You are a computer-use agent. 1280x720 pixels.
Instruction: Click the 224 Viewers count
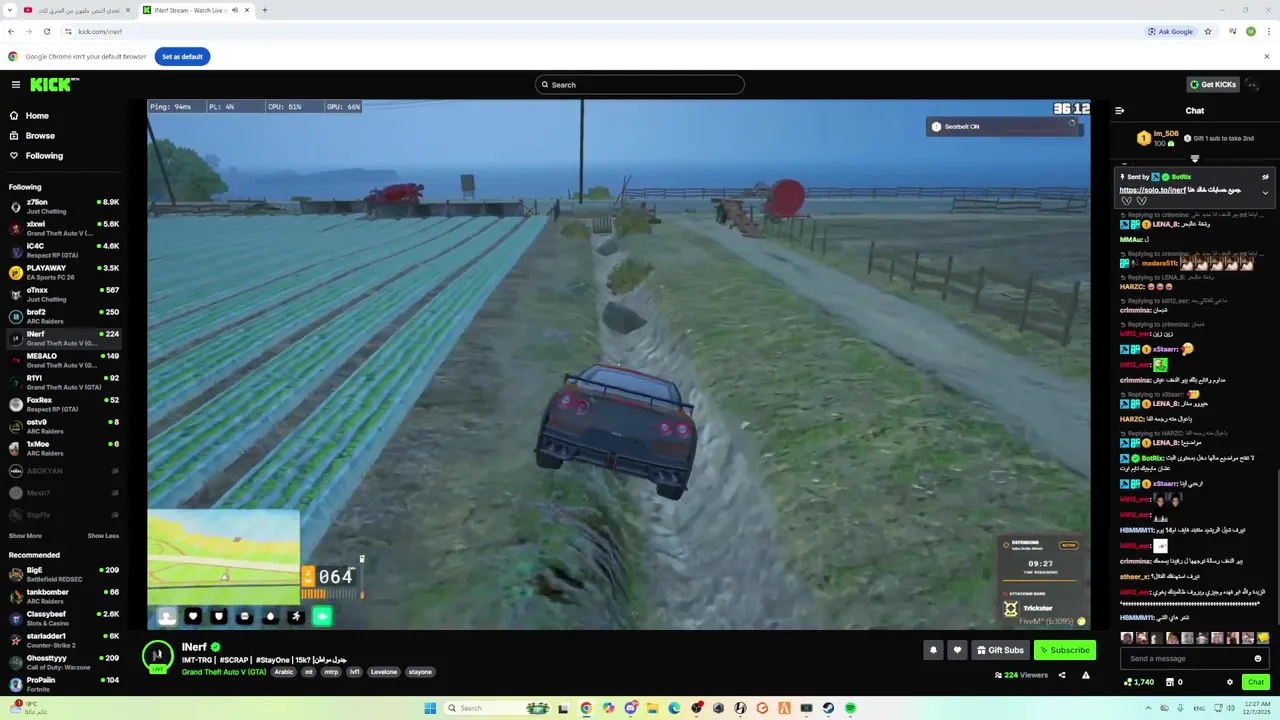pos(1021,675)
